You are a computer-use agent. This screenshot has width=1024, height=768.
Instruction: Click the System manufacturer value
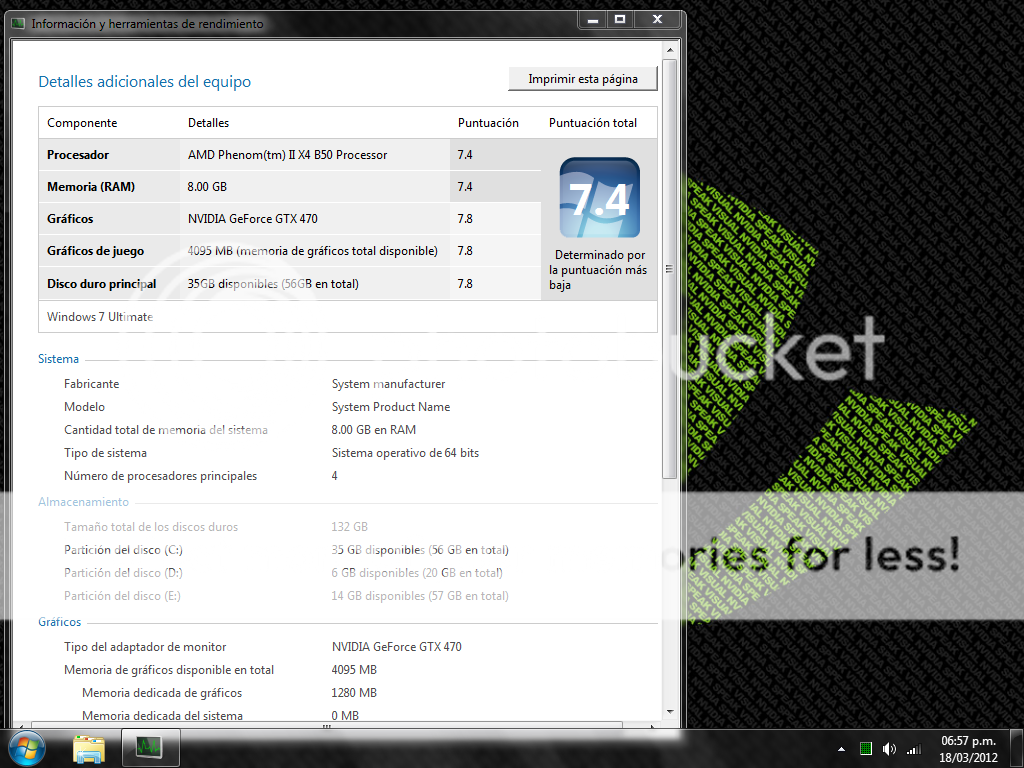tap(388, 384)
